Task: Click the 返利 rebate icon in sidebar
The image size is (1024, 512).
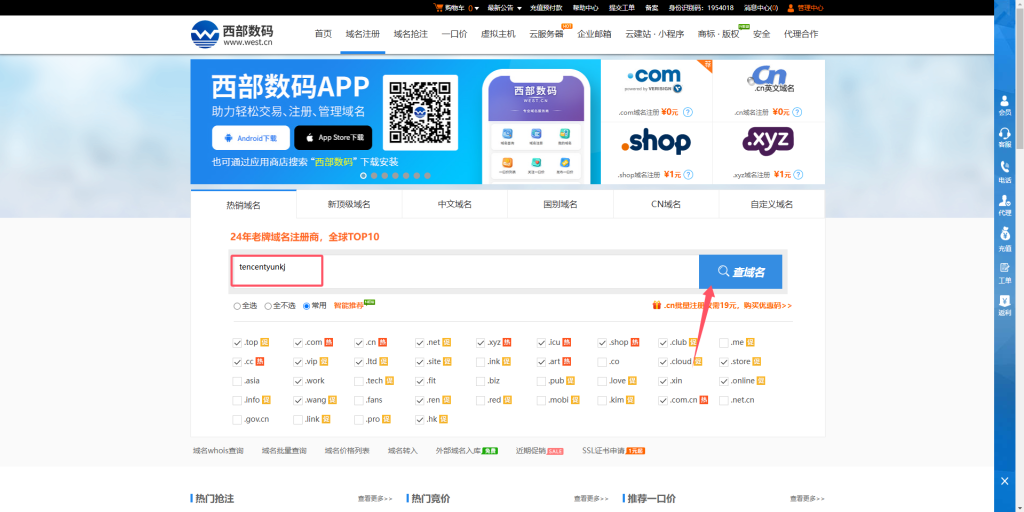Action: point(1004,306)
